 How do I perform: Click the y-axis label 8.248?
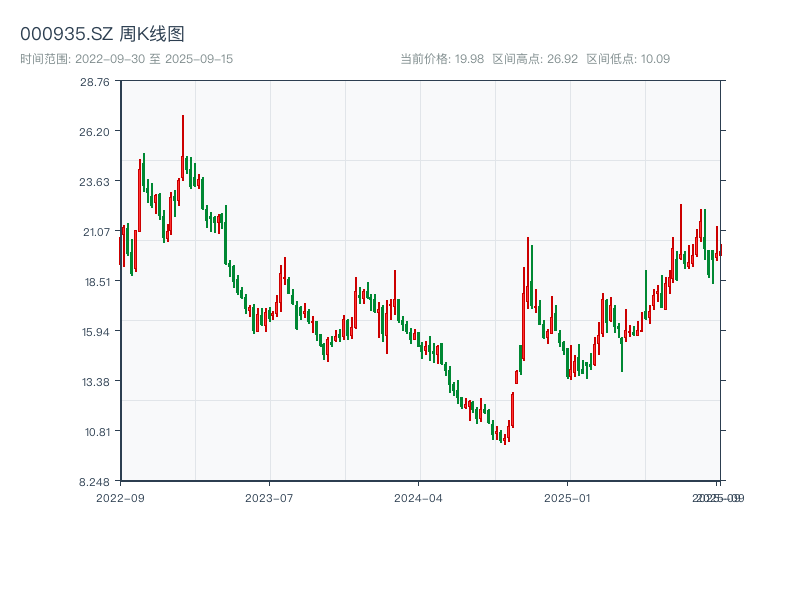coord(94,482)
